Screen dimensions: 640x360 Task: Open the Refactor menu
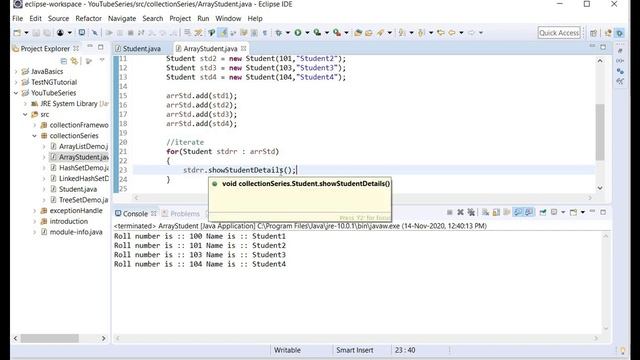click(x=88, y=18)
